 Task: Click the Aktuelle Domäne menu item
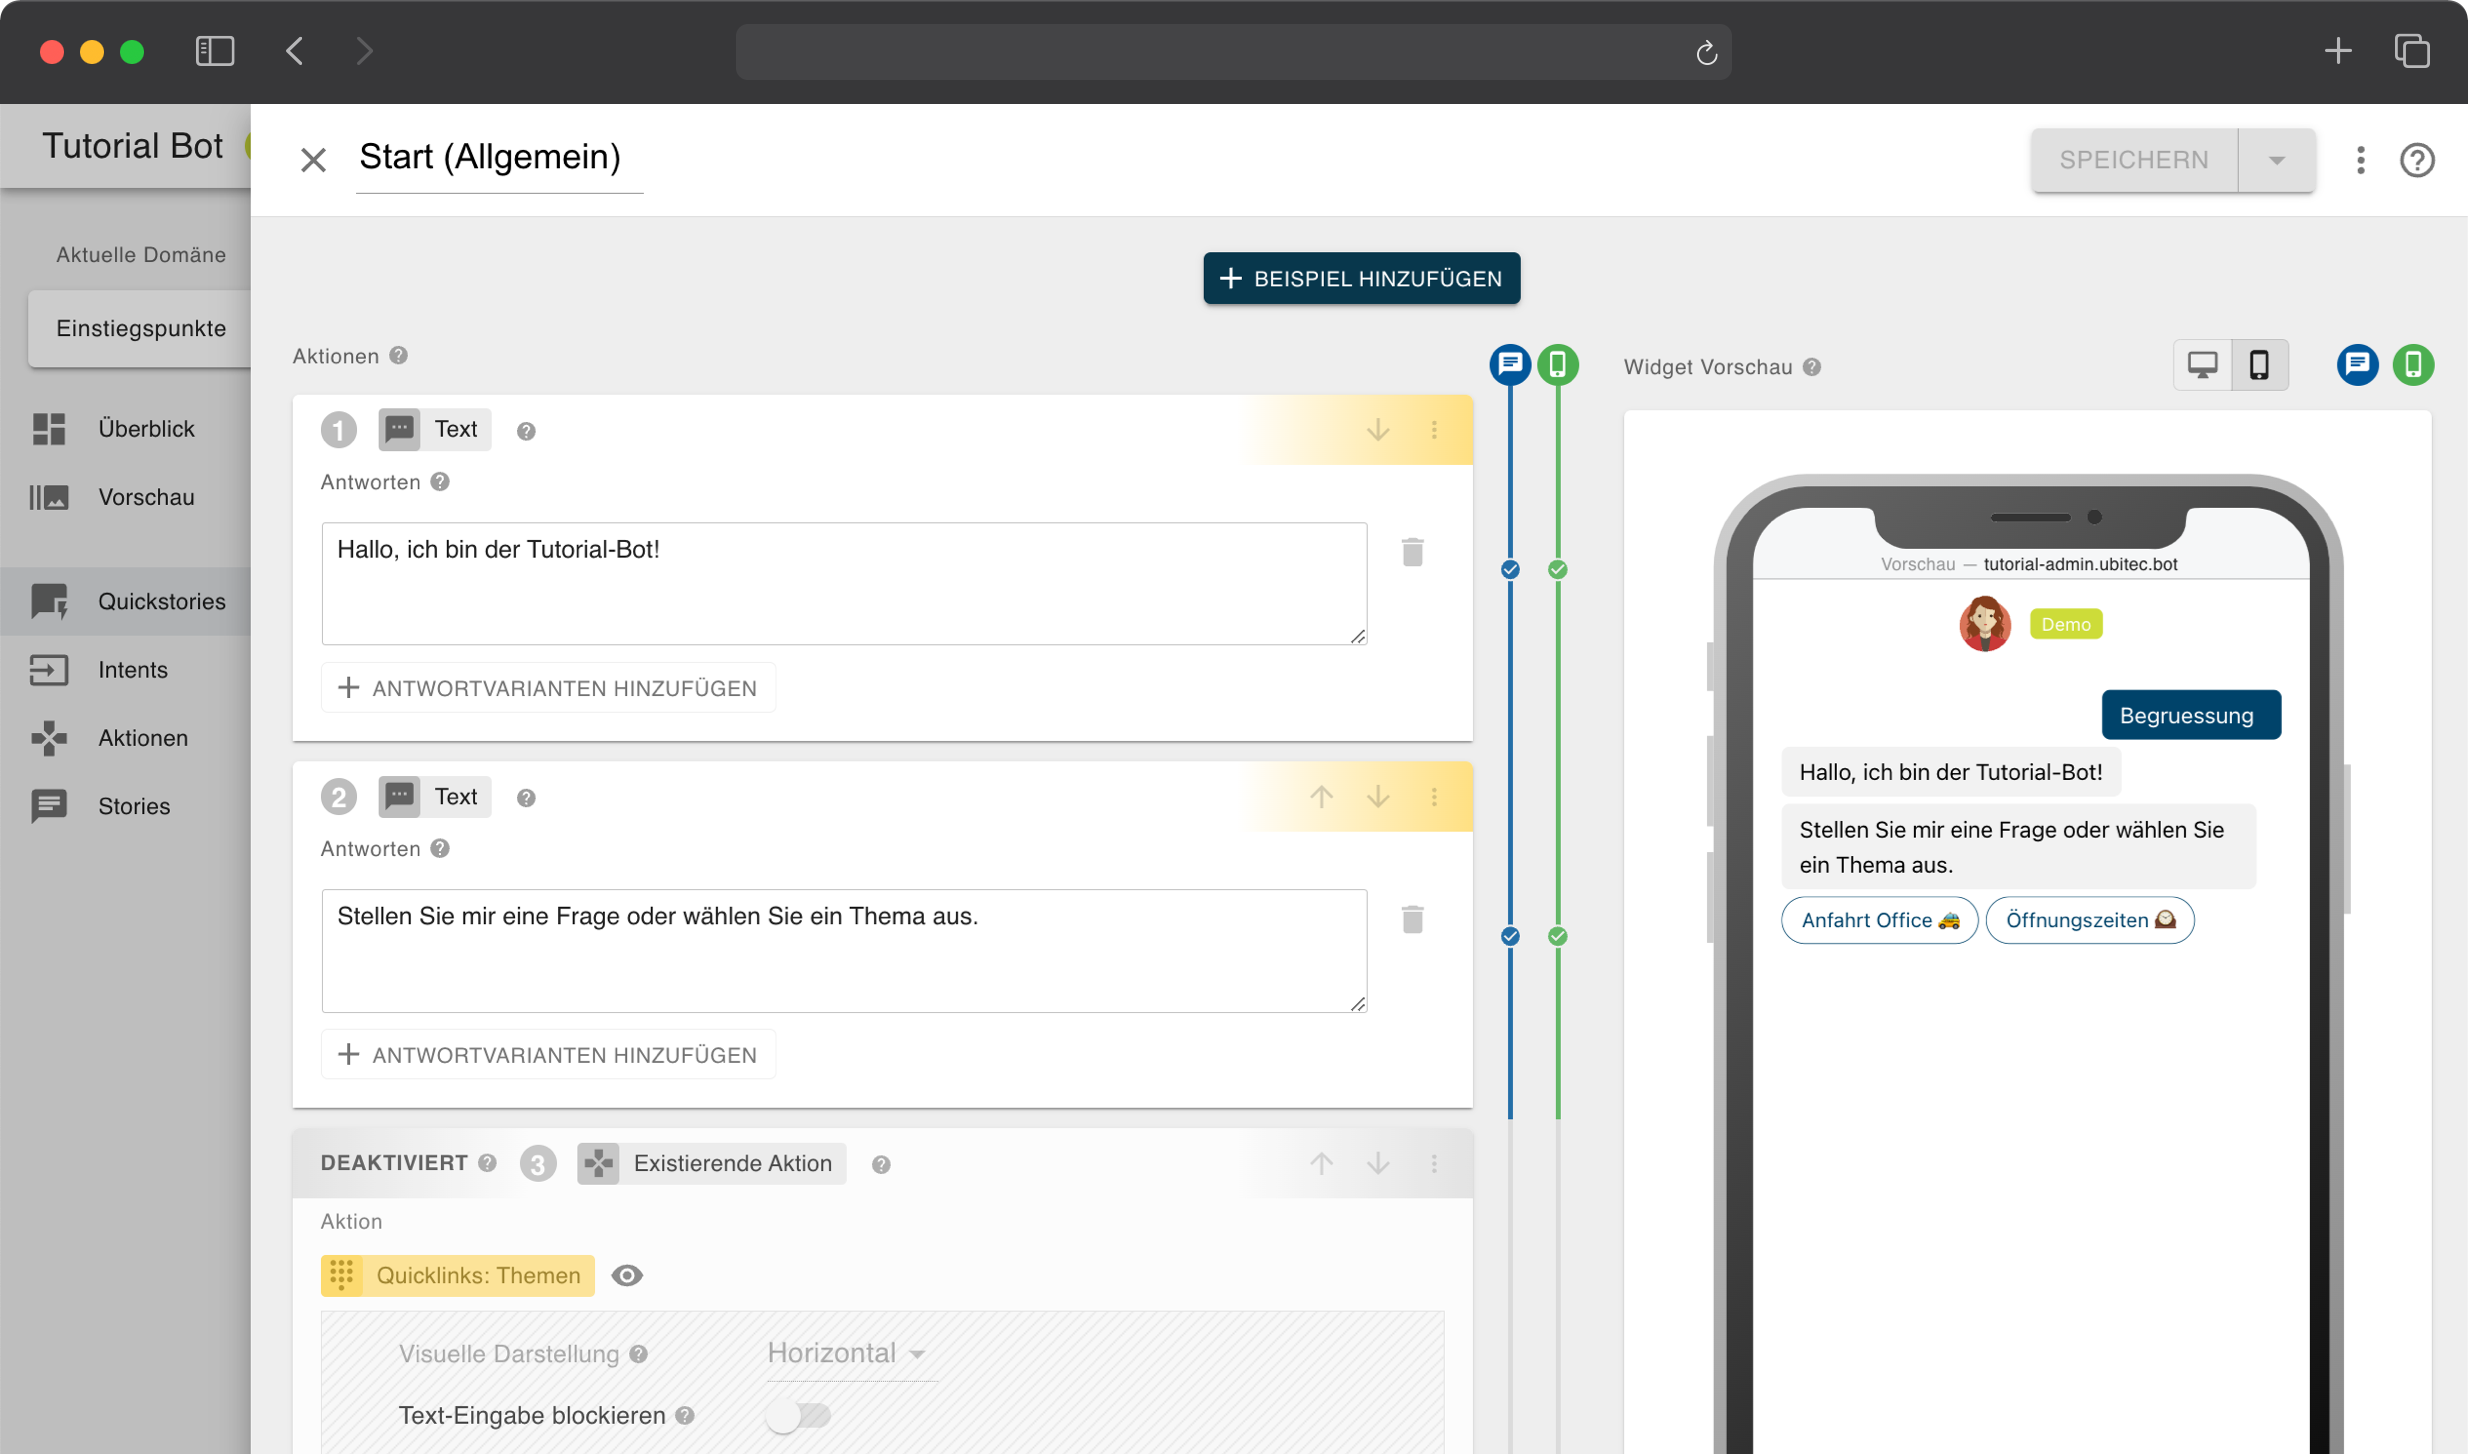point(140,253)
